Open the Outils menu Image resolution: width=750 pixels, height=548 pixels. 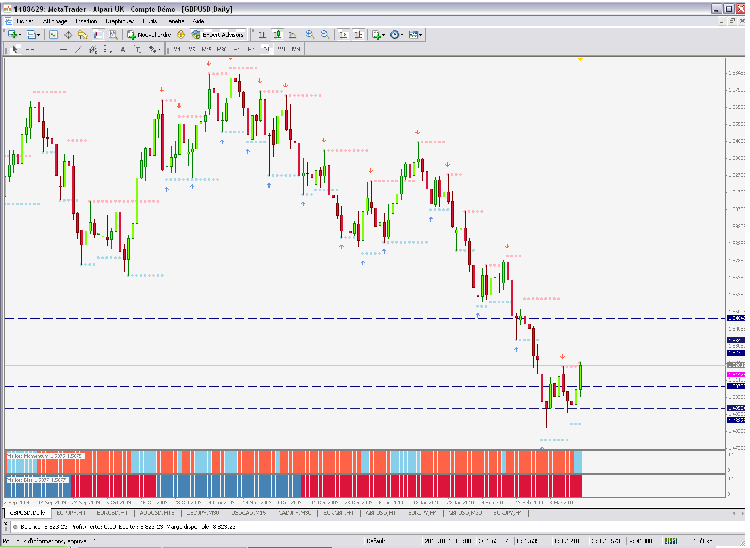click(x=150, y=21)
